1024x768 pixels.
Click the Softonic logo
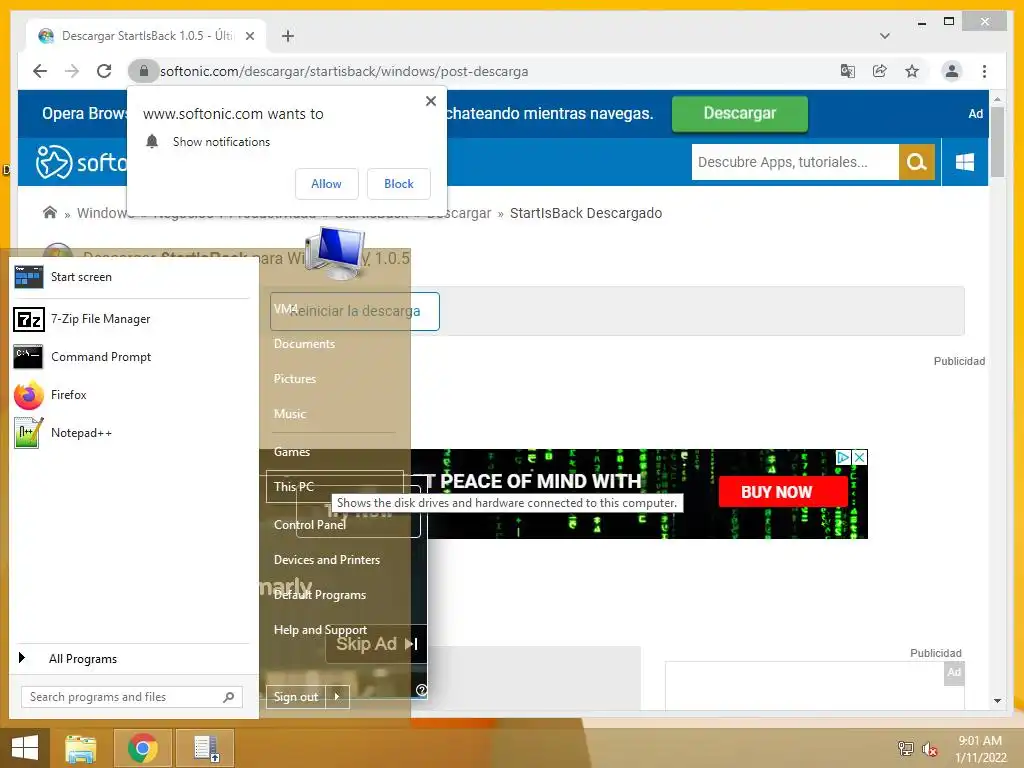[x=80, y=162]
